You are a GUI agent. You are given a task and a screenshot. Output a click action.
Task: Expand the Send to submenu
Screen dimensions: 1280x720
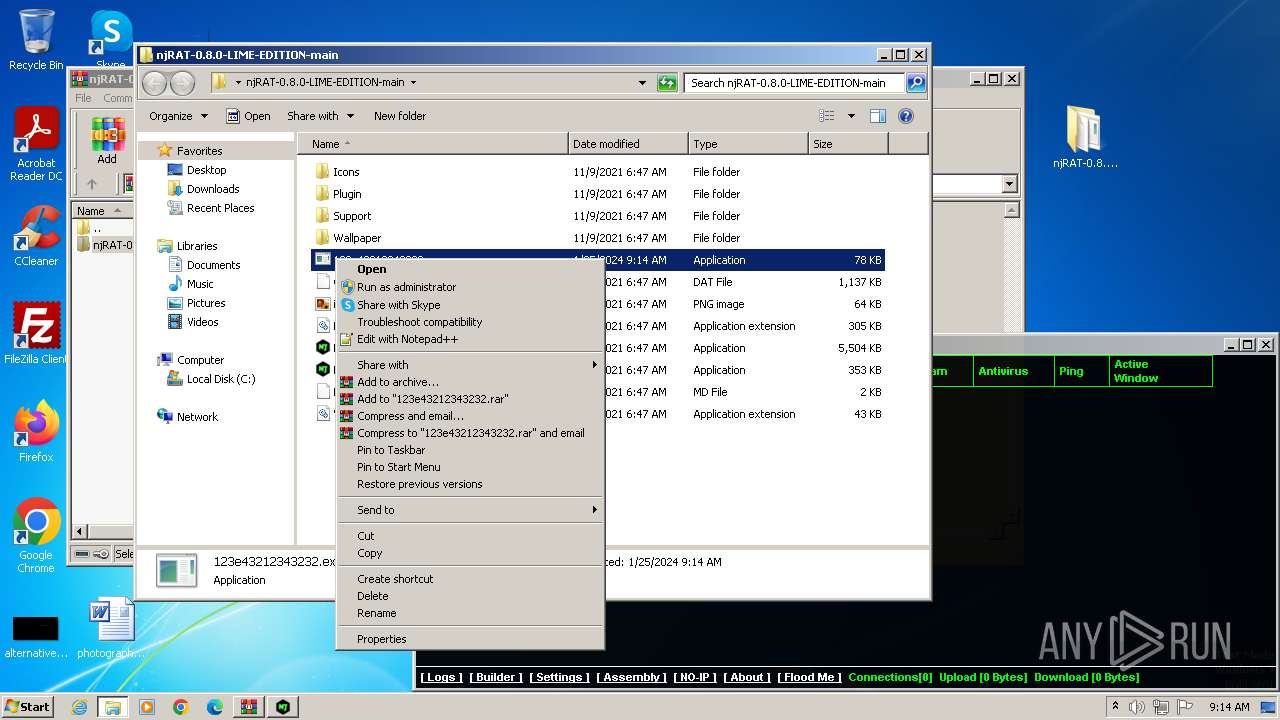click(470, 510)
